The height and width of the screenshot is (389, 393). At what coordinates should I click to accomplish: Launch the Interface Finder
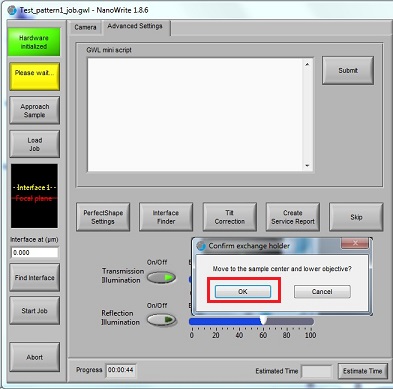166,217
